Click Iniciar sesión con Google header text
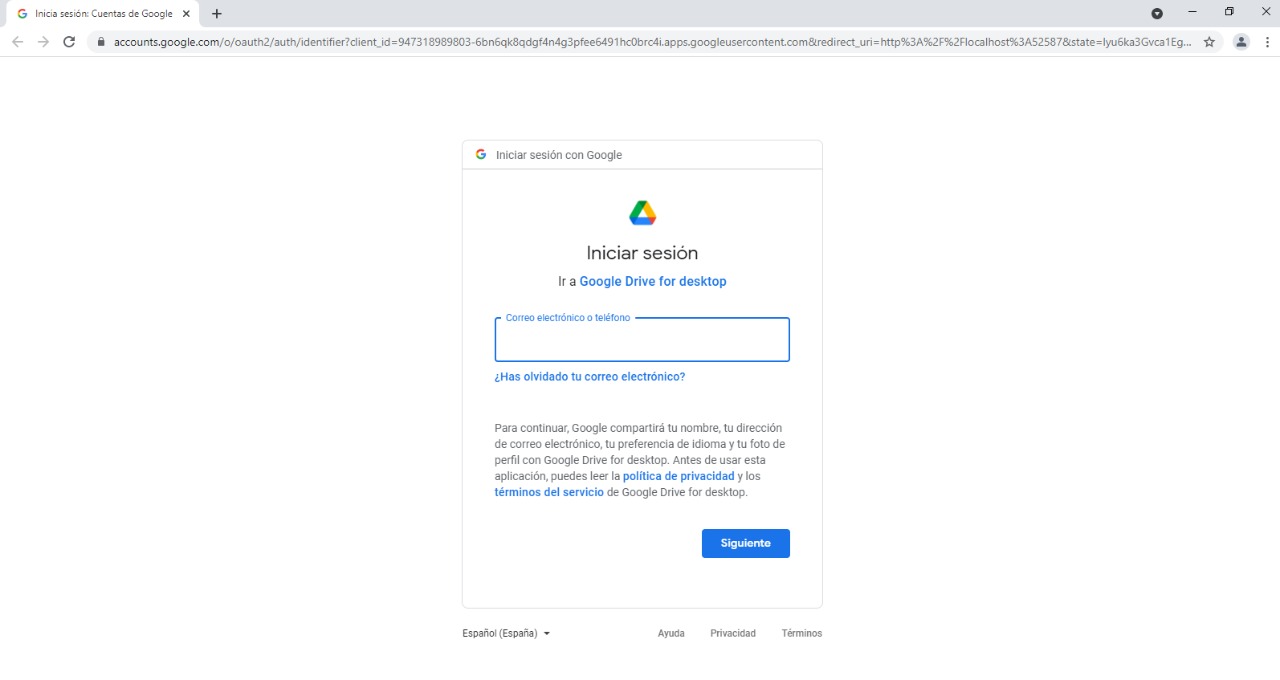 (x=559, y=155)
